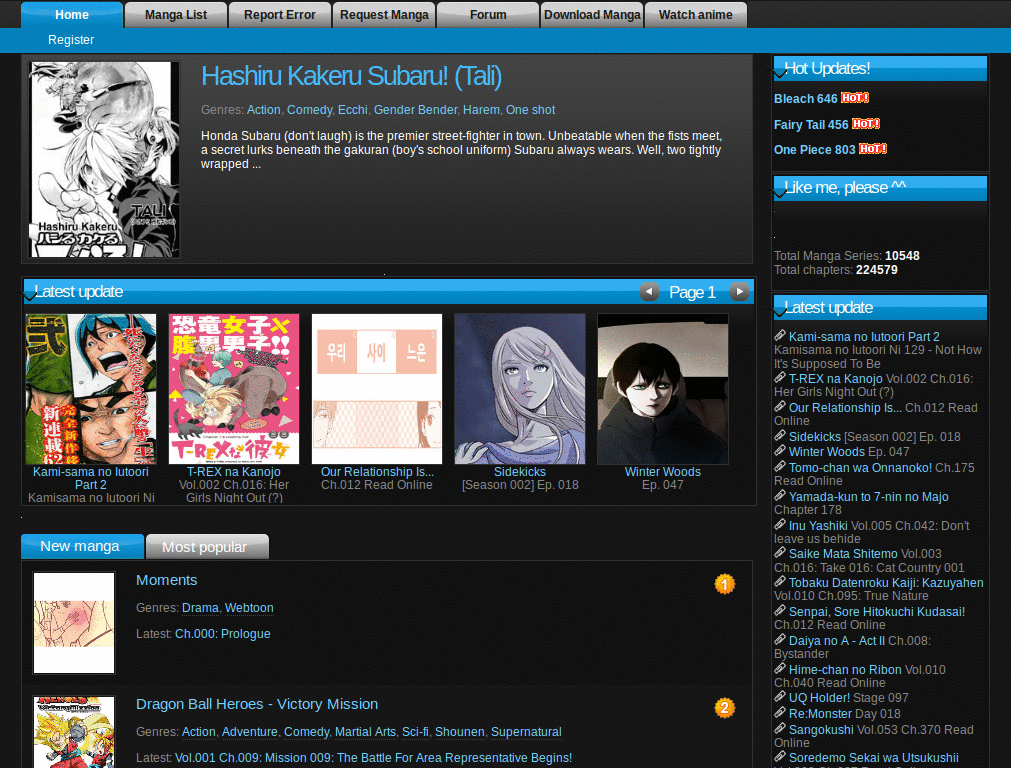
Task: Select the Supernatural genre link
Action: (526, 732)
